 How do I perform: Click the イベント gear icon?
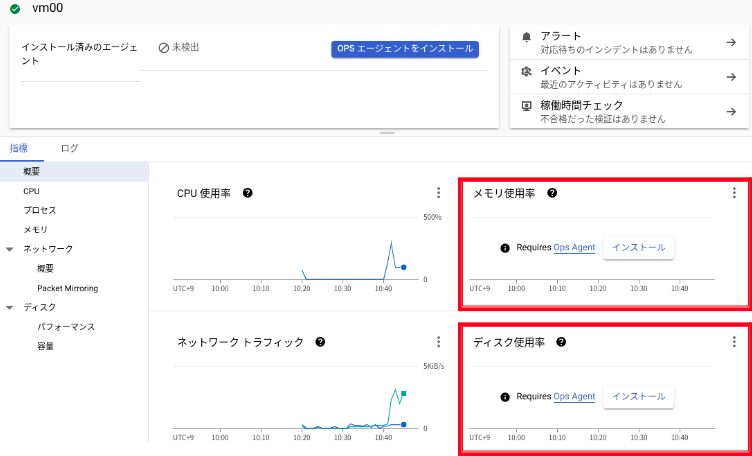(527, 72)
